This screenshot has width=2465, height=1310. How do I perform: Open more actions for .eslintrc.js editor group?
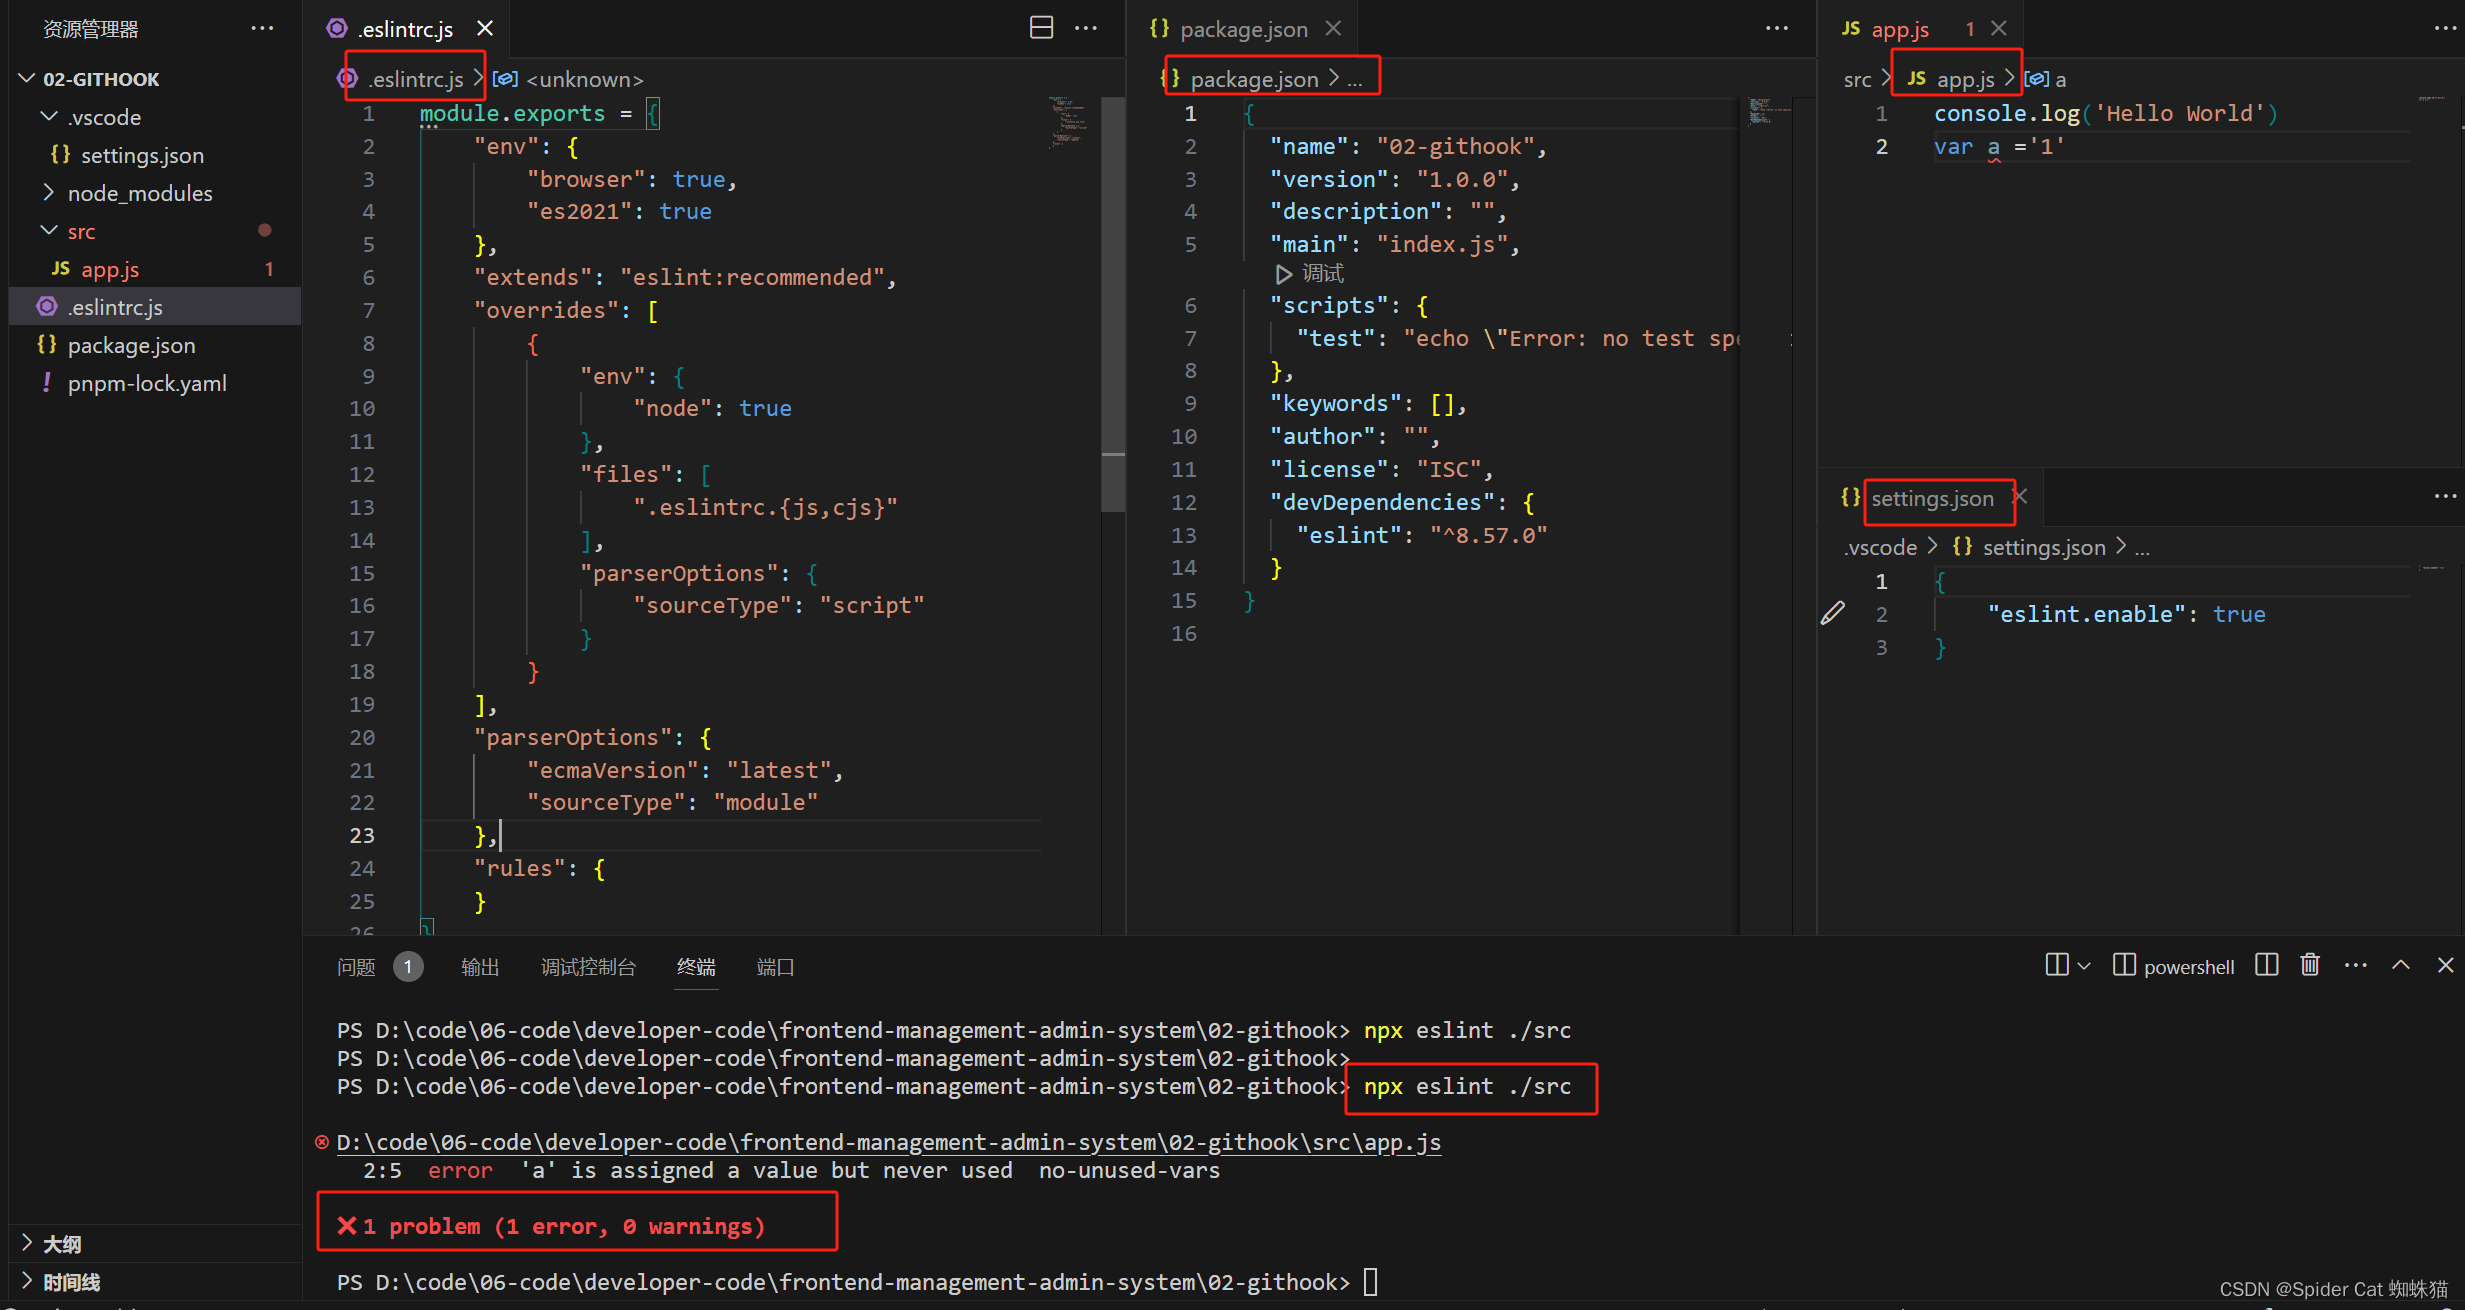1086,28
